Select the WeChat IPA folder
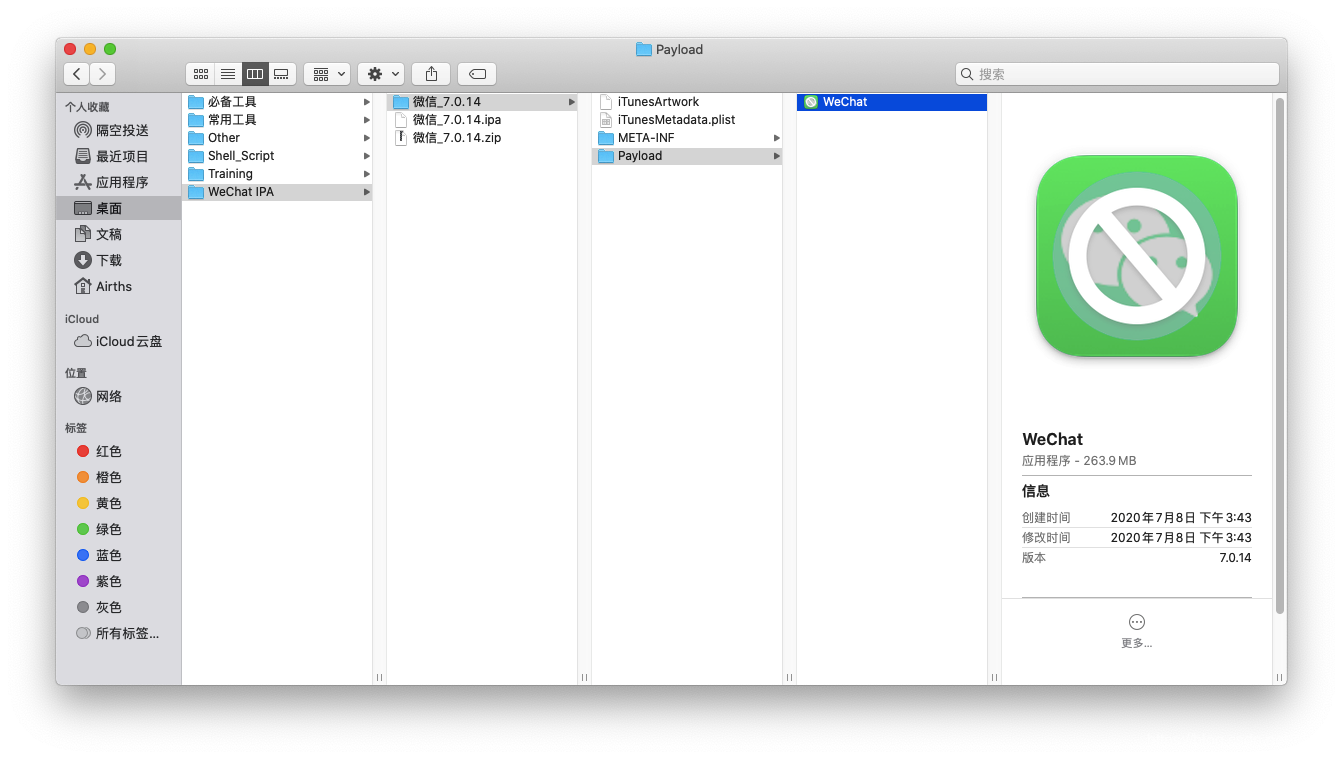The width and height of the screenshot is (1343, 759). click(x=277, y=192)
